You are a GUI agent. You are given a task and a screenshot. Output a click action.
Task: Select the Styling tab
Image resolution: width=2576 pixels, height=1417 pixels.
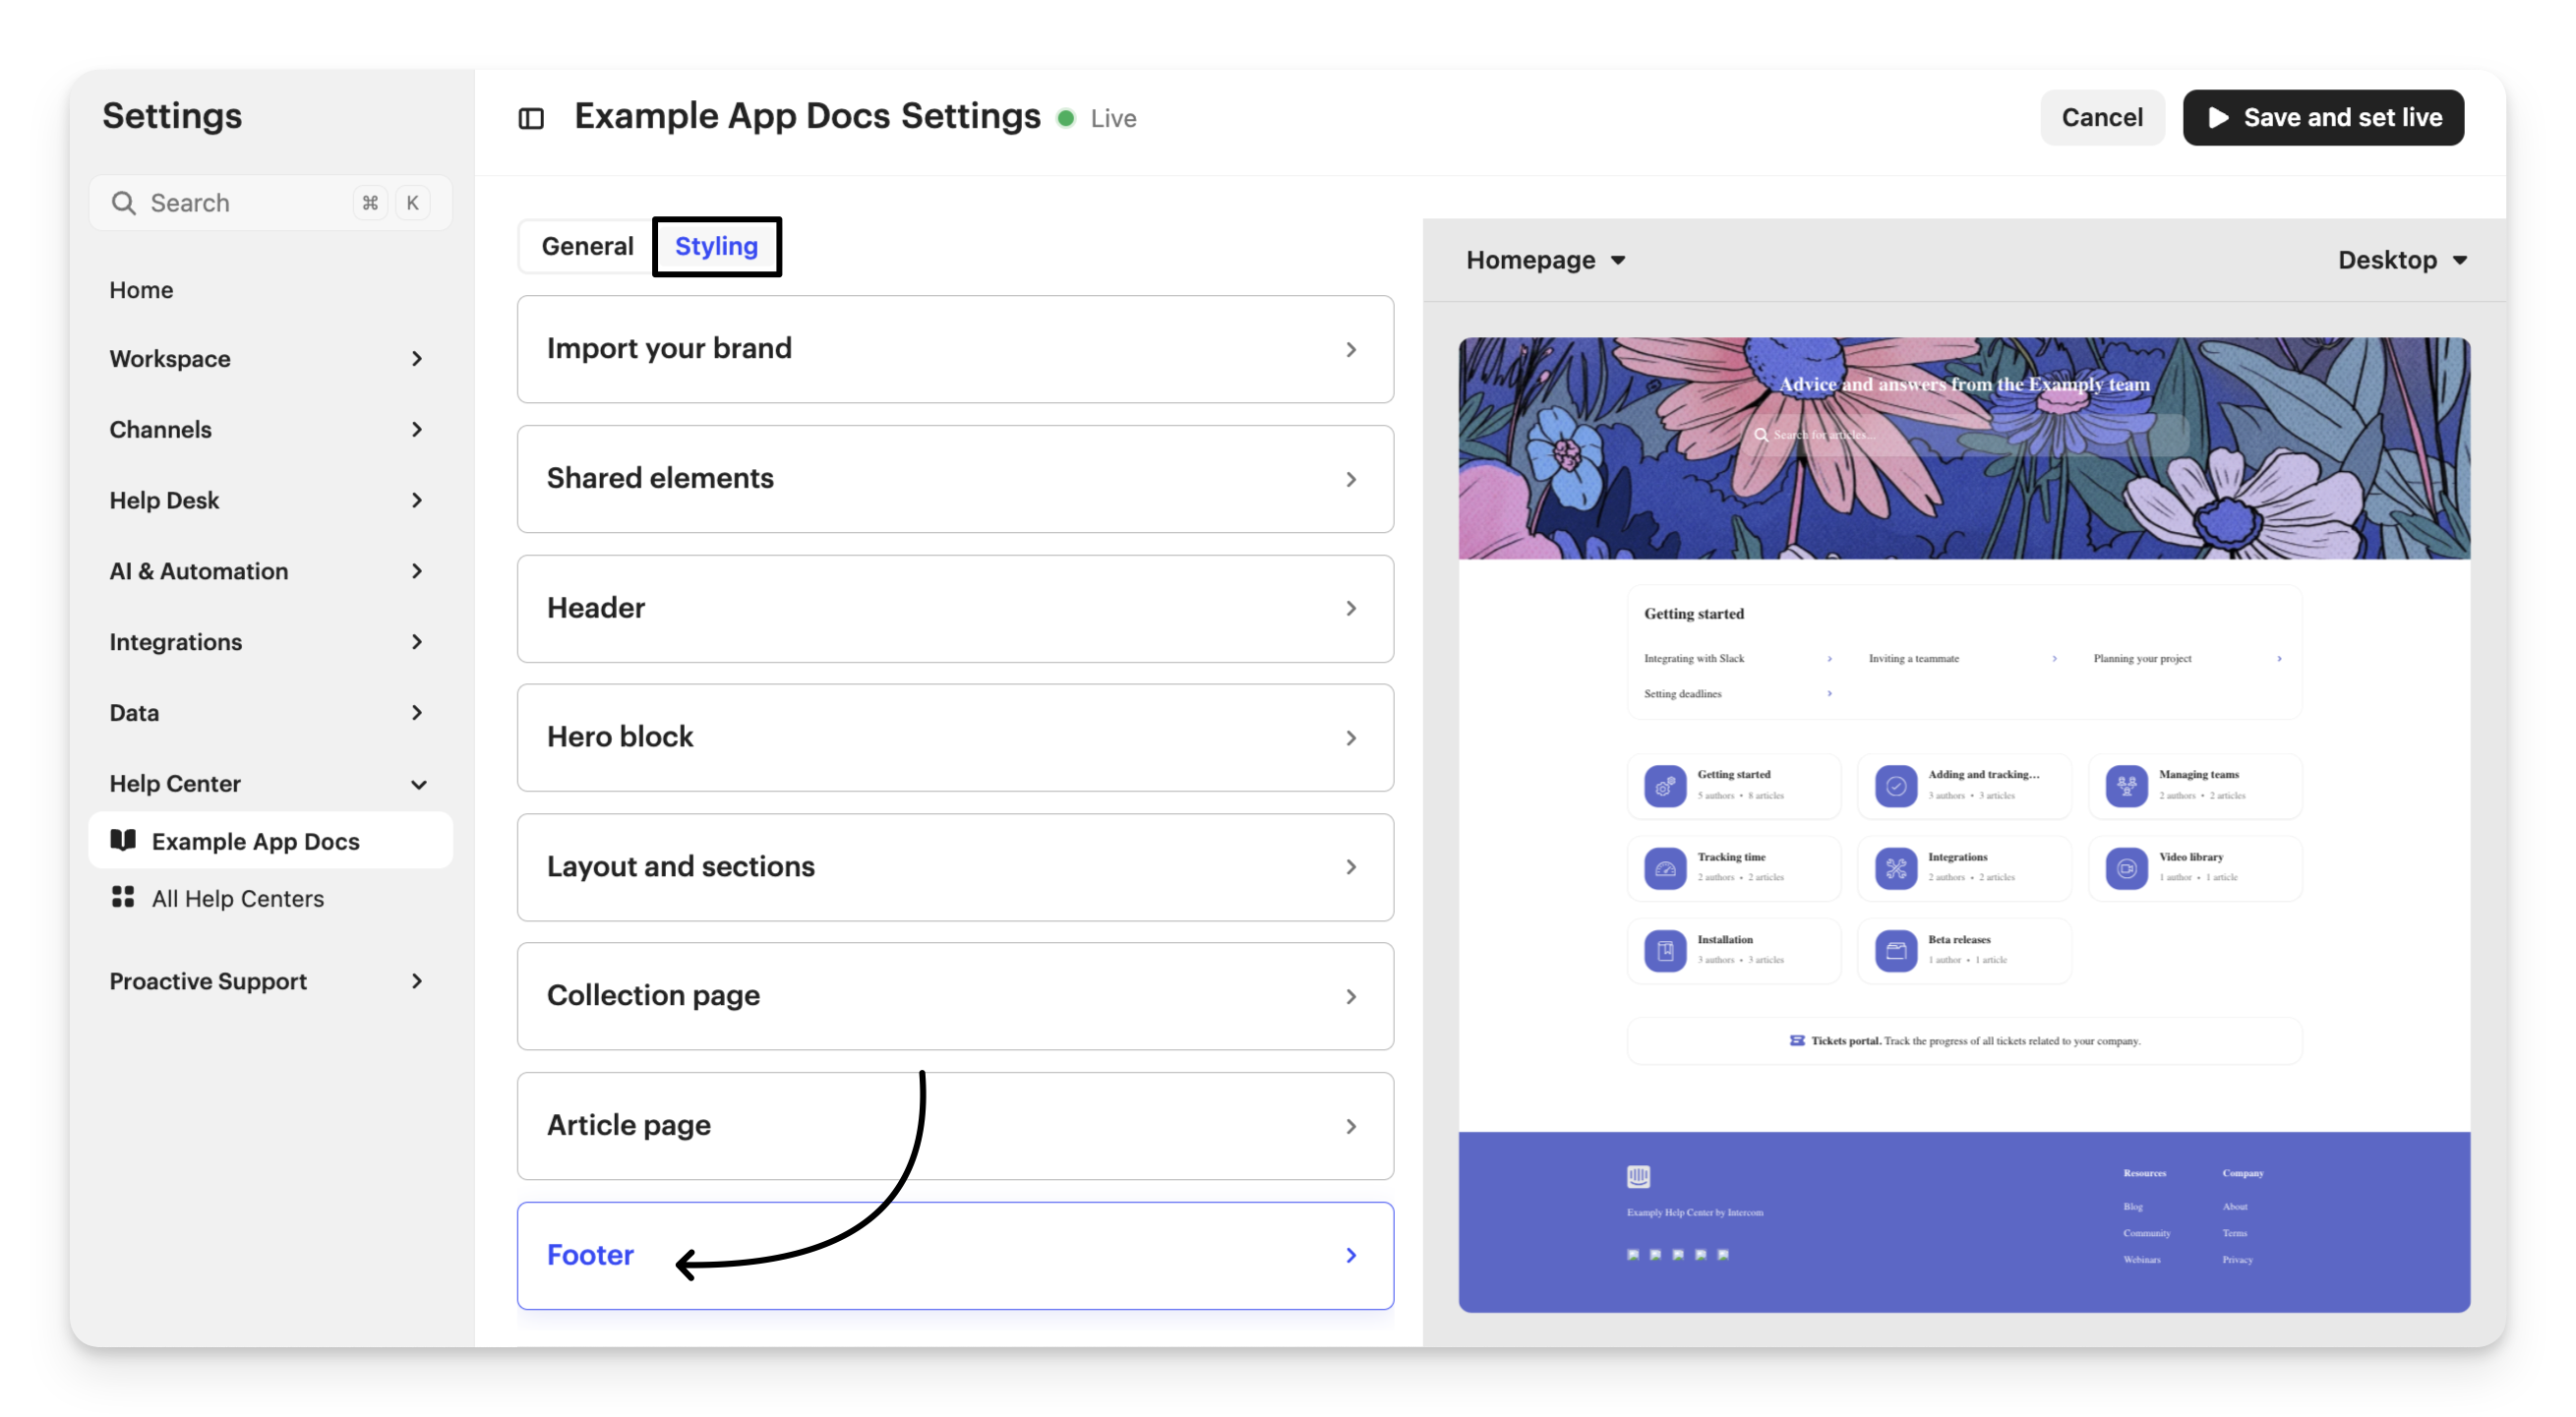pyautogui.click(x=716, y=246)
